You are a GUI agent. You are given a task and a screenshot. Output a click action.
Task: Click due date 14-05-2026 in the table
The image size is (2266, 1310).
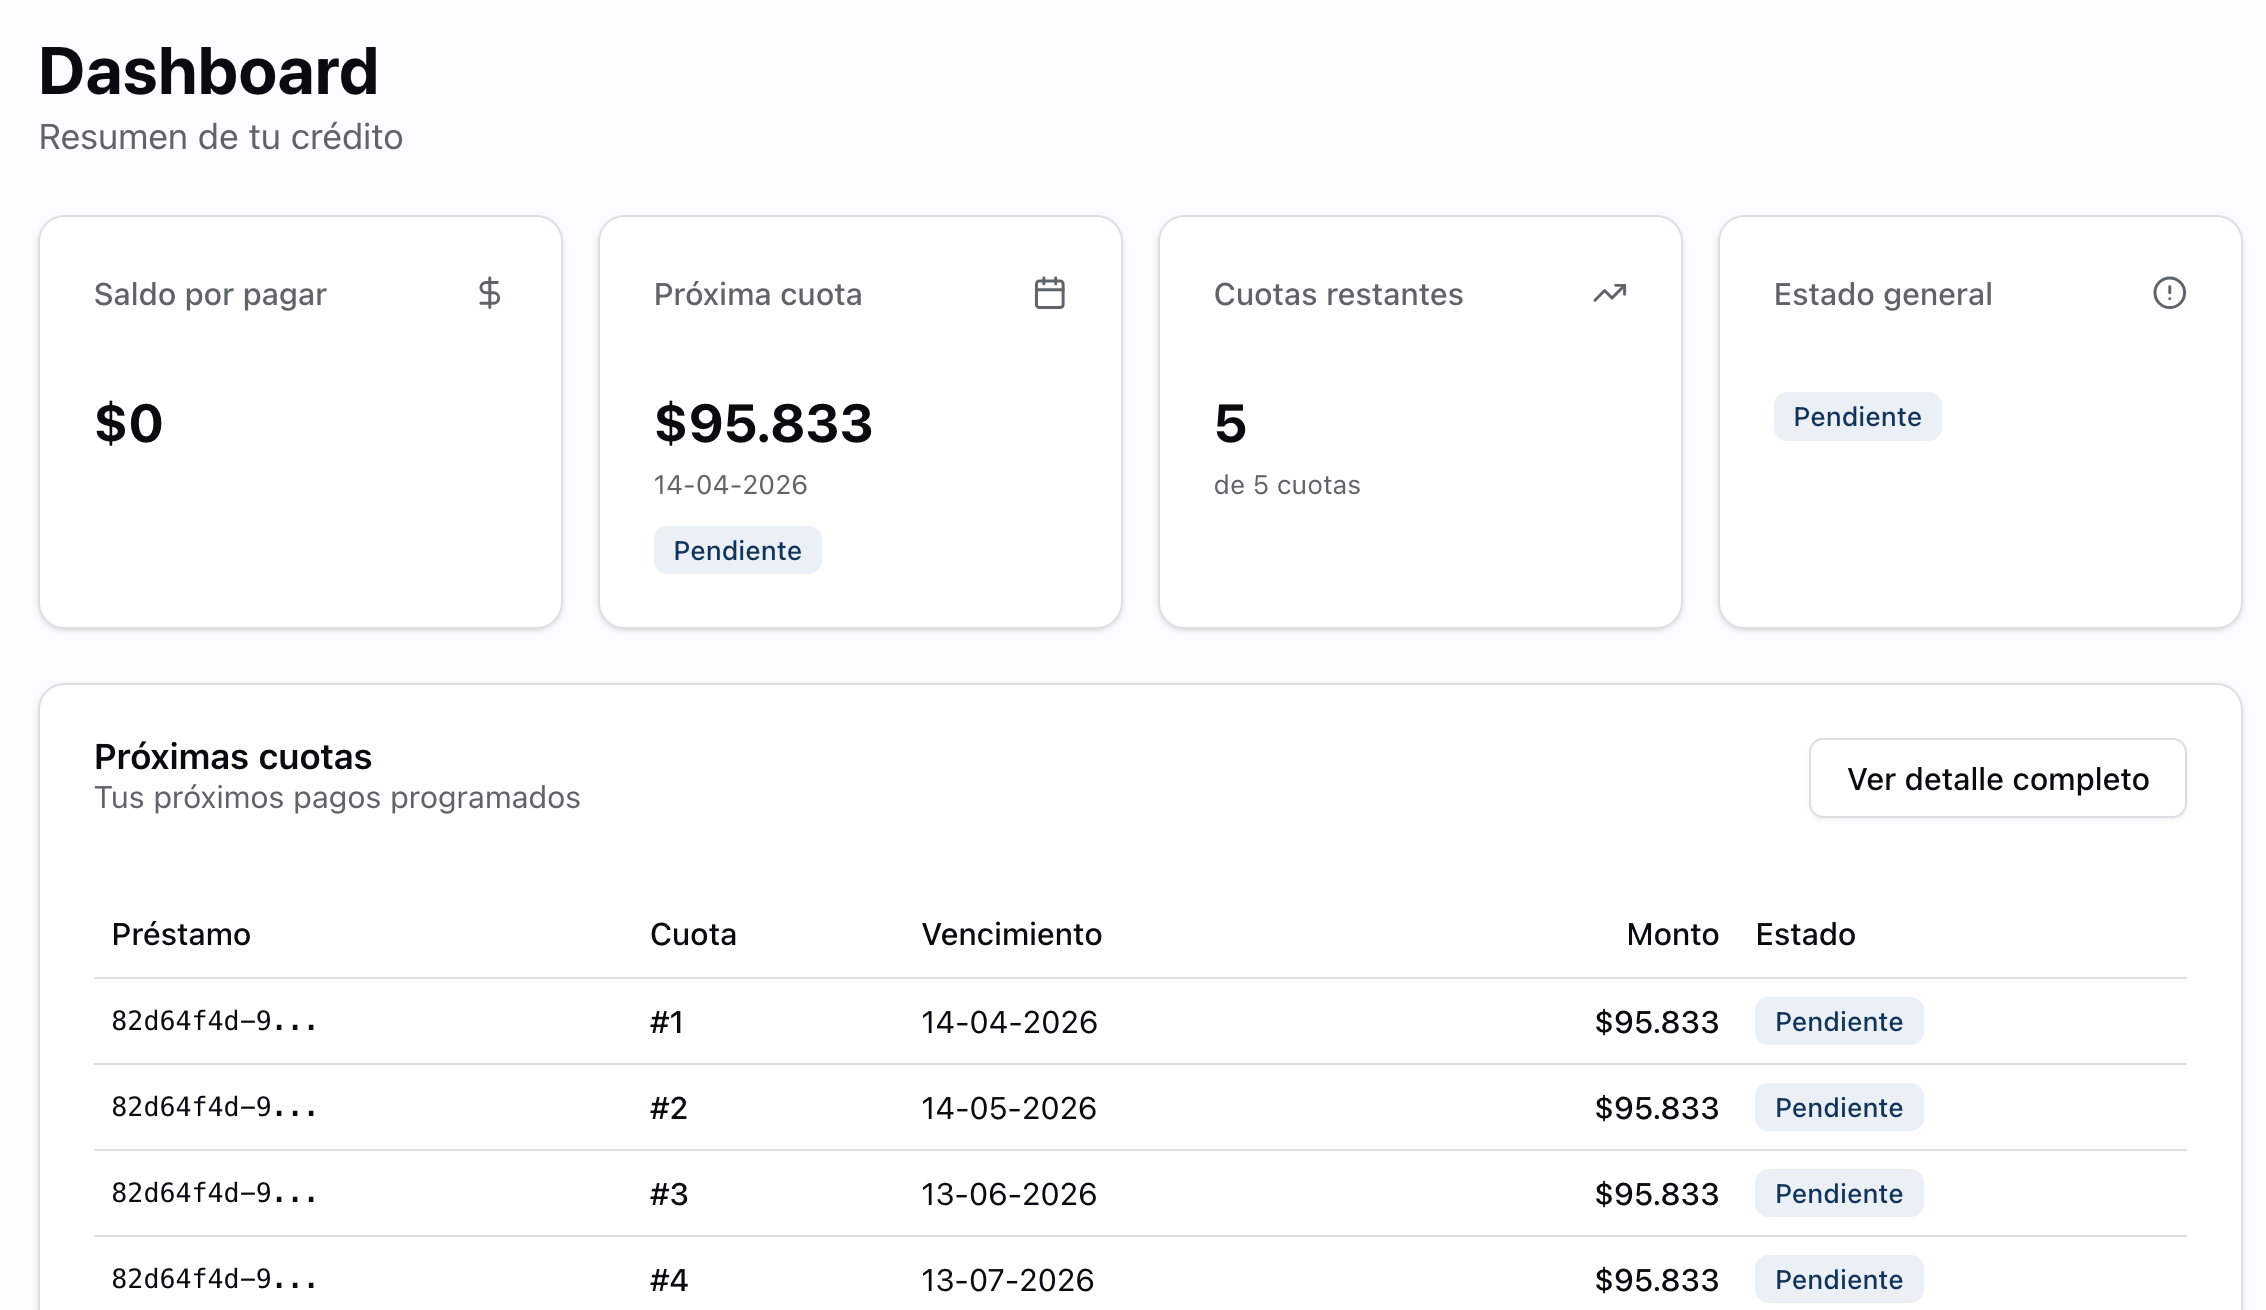[x=1008, y=1107]
